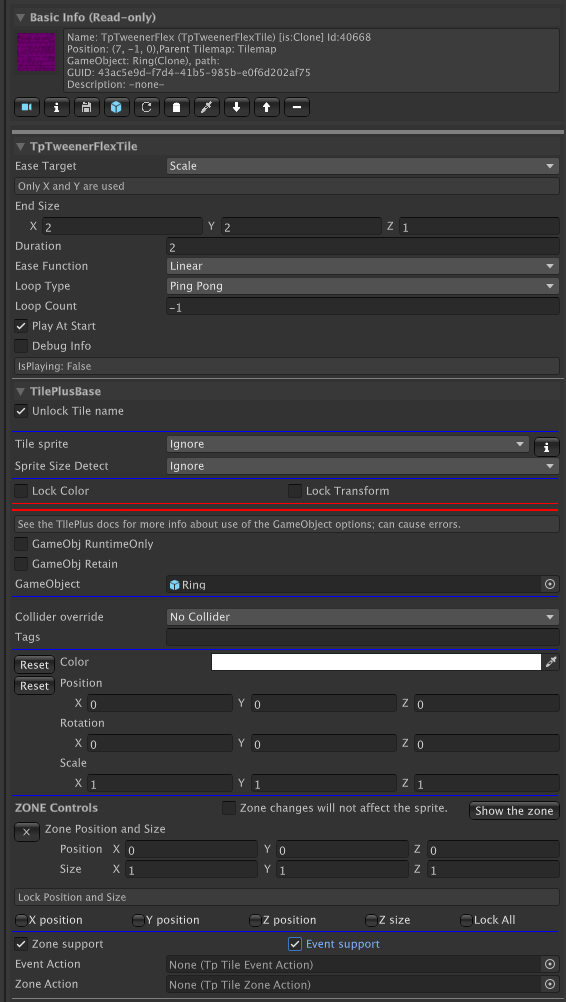Open the Ease Target dropdown

362,166
